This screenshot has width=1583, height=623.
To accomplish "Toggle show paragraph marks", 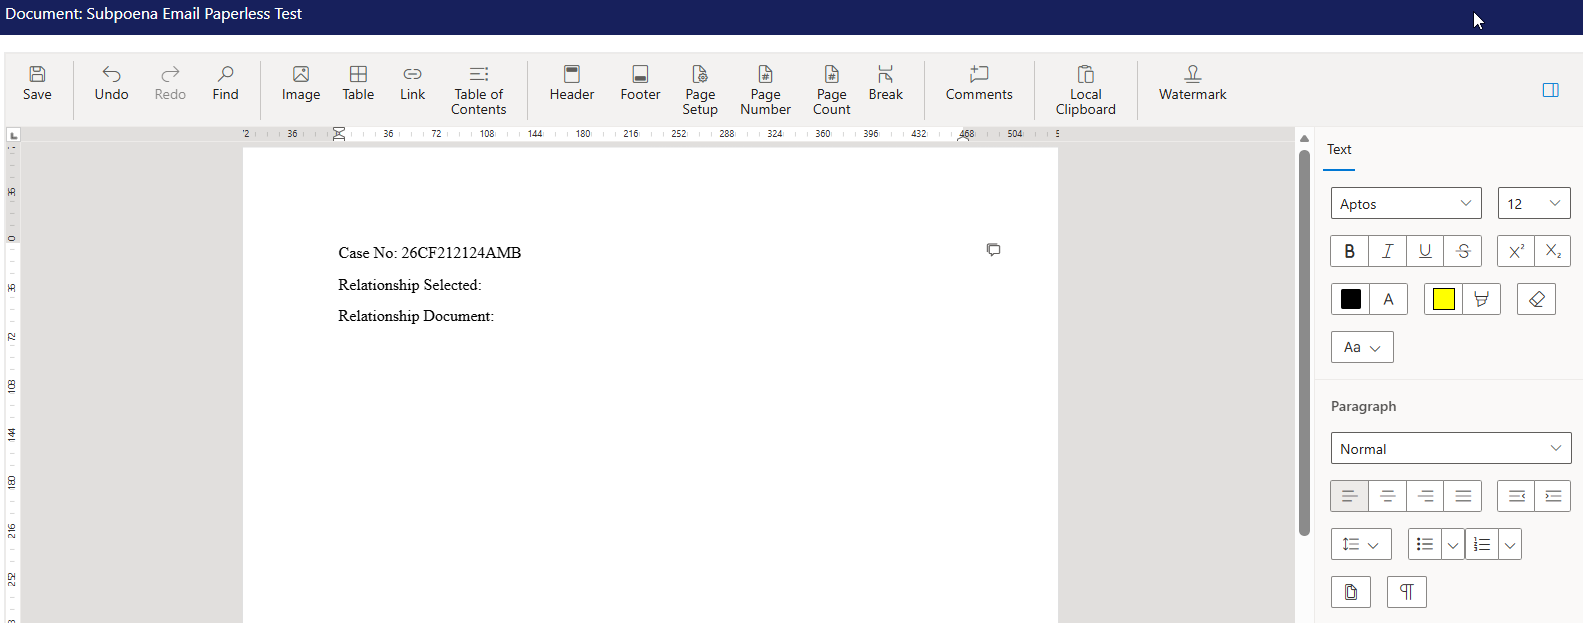I will tap(1406, 592).
